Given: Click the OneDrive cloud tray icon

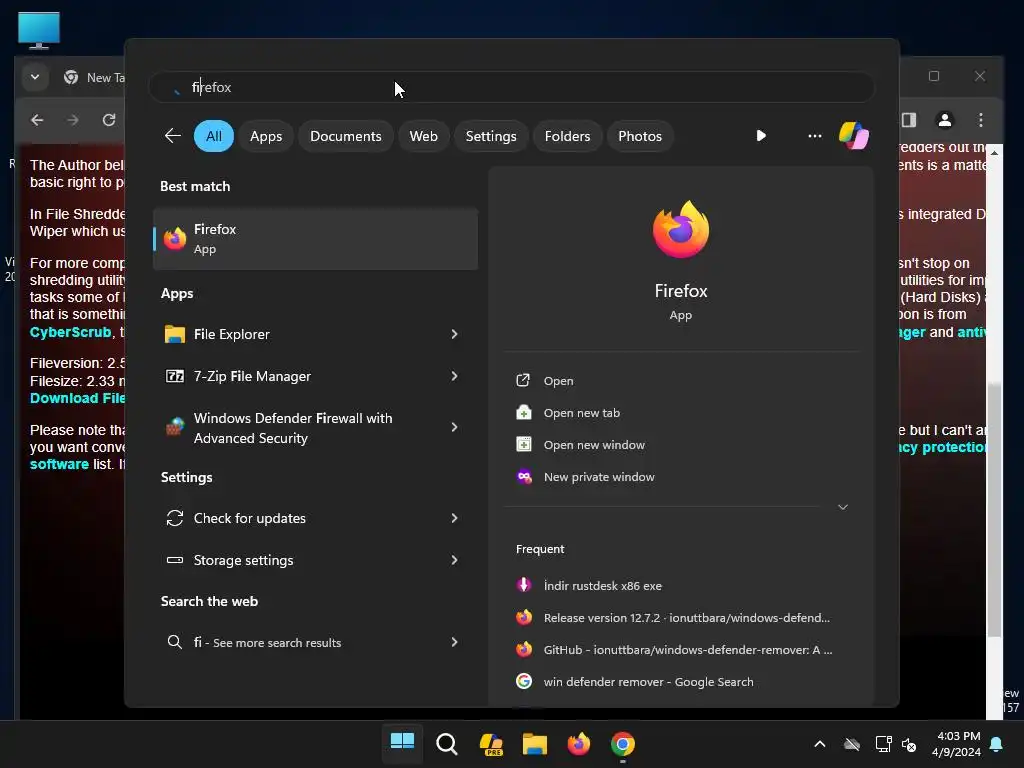Looking at the screenshot, I should click(x=852, y=744).
